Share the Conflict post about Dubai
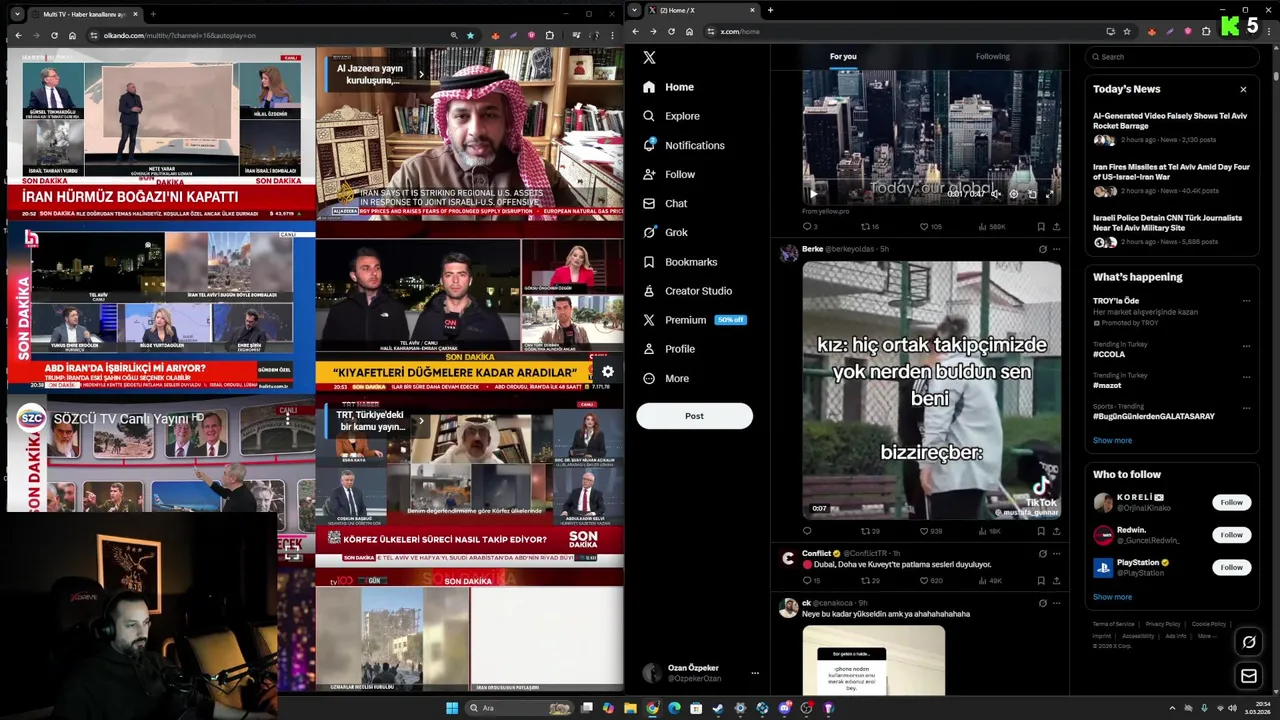 [x=1056, y=580]
